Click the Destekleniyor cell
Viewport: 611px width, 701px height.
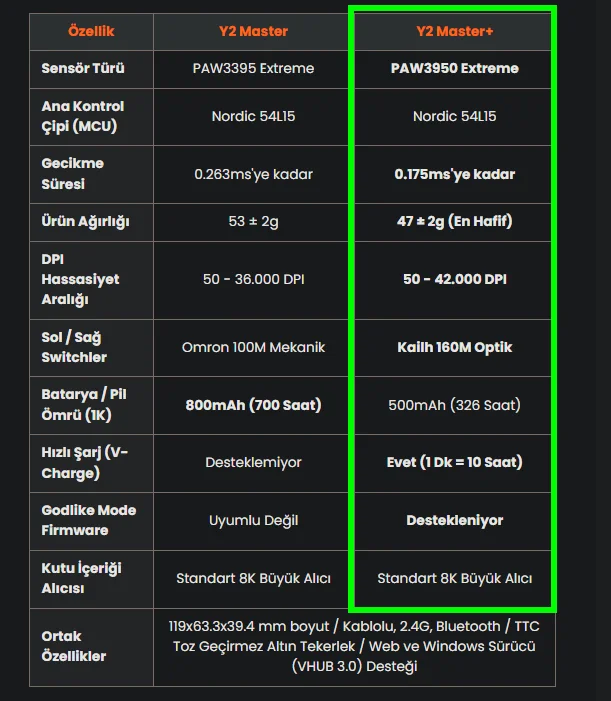point(455,520)
